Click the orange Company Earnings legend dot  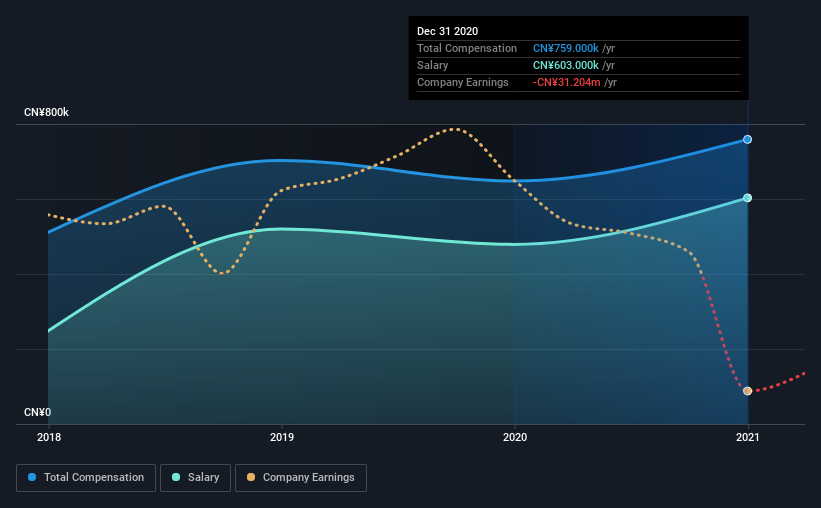point(251,477)
